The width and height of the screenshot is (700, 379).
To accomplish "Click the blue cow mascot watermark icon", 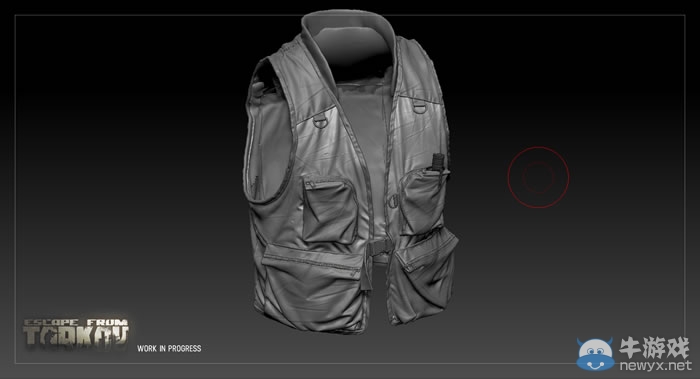I will [x=595, y=354].
